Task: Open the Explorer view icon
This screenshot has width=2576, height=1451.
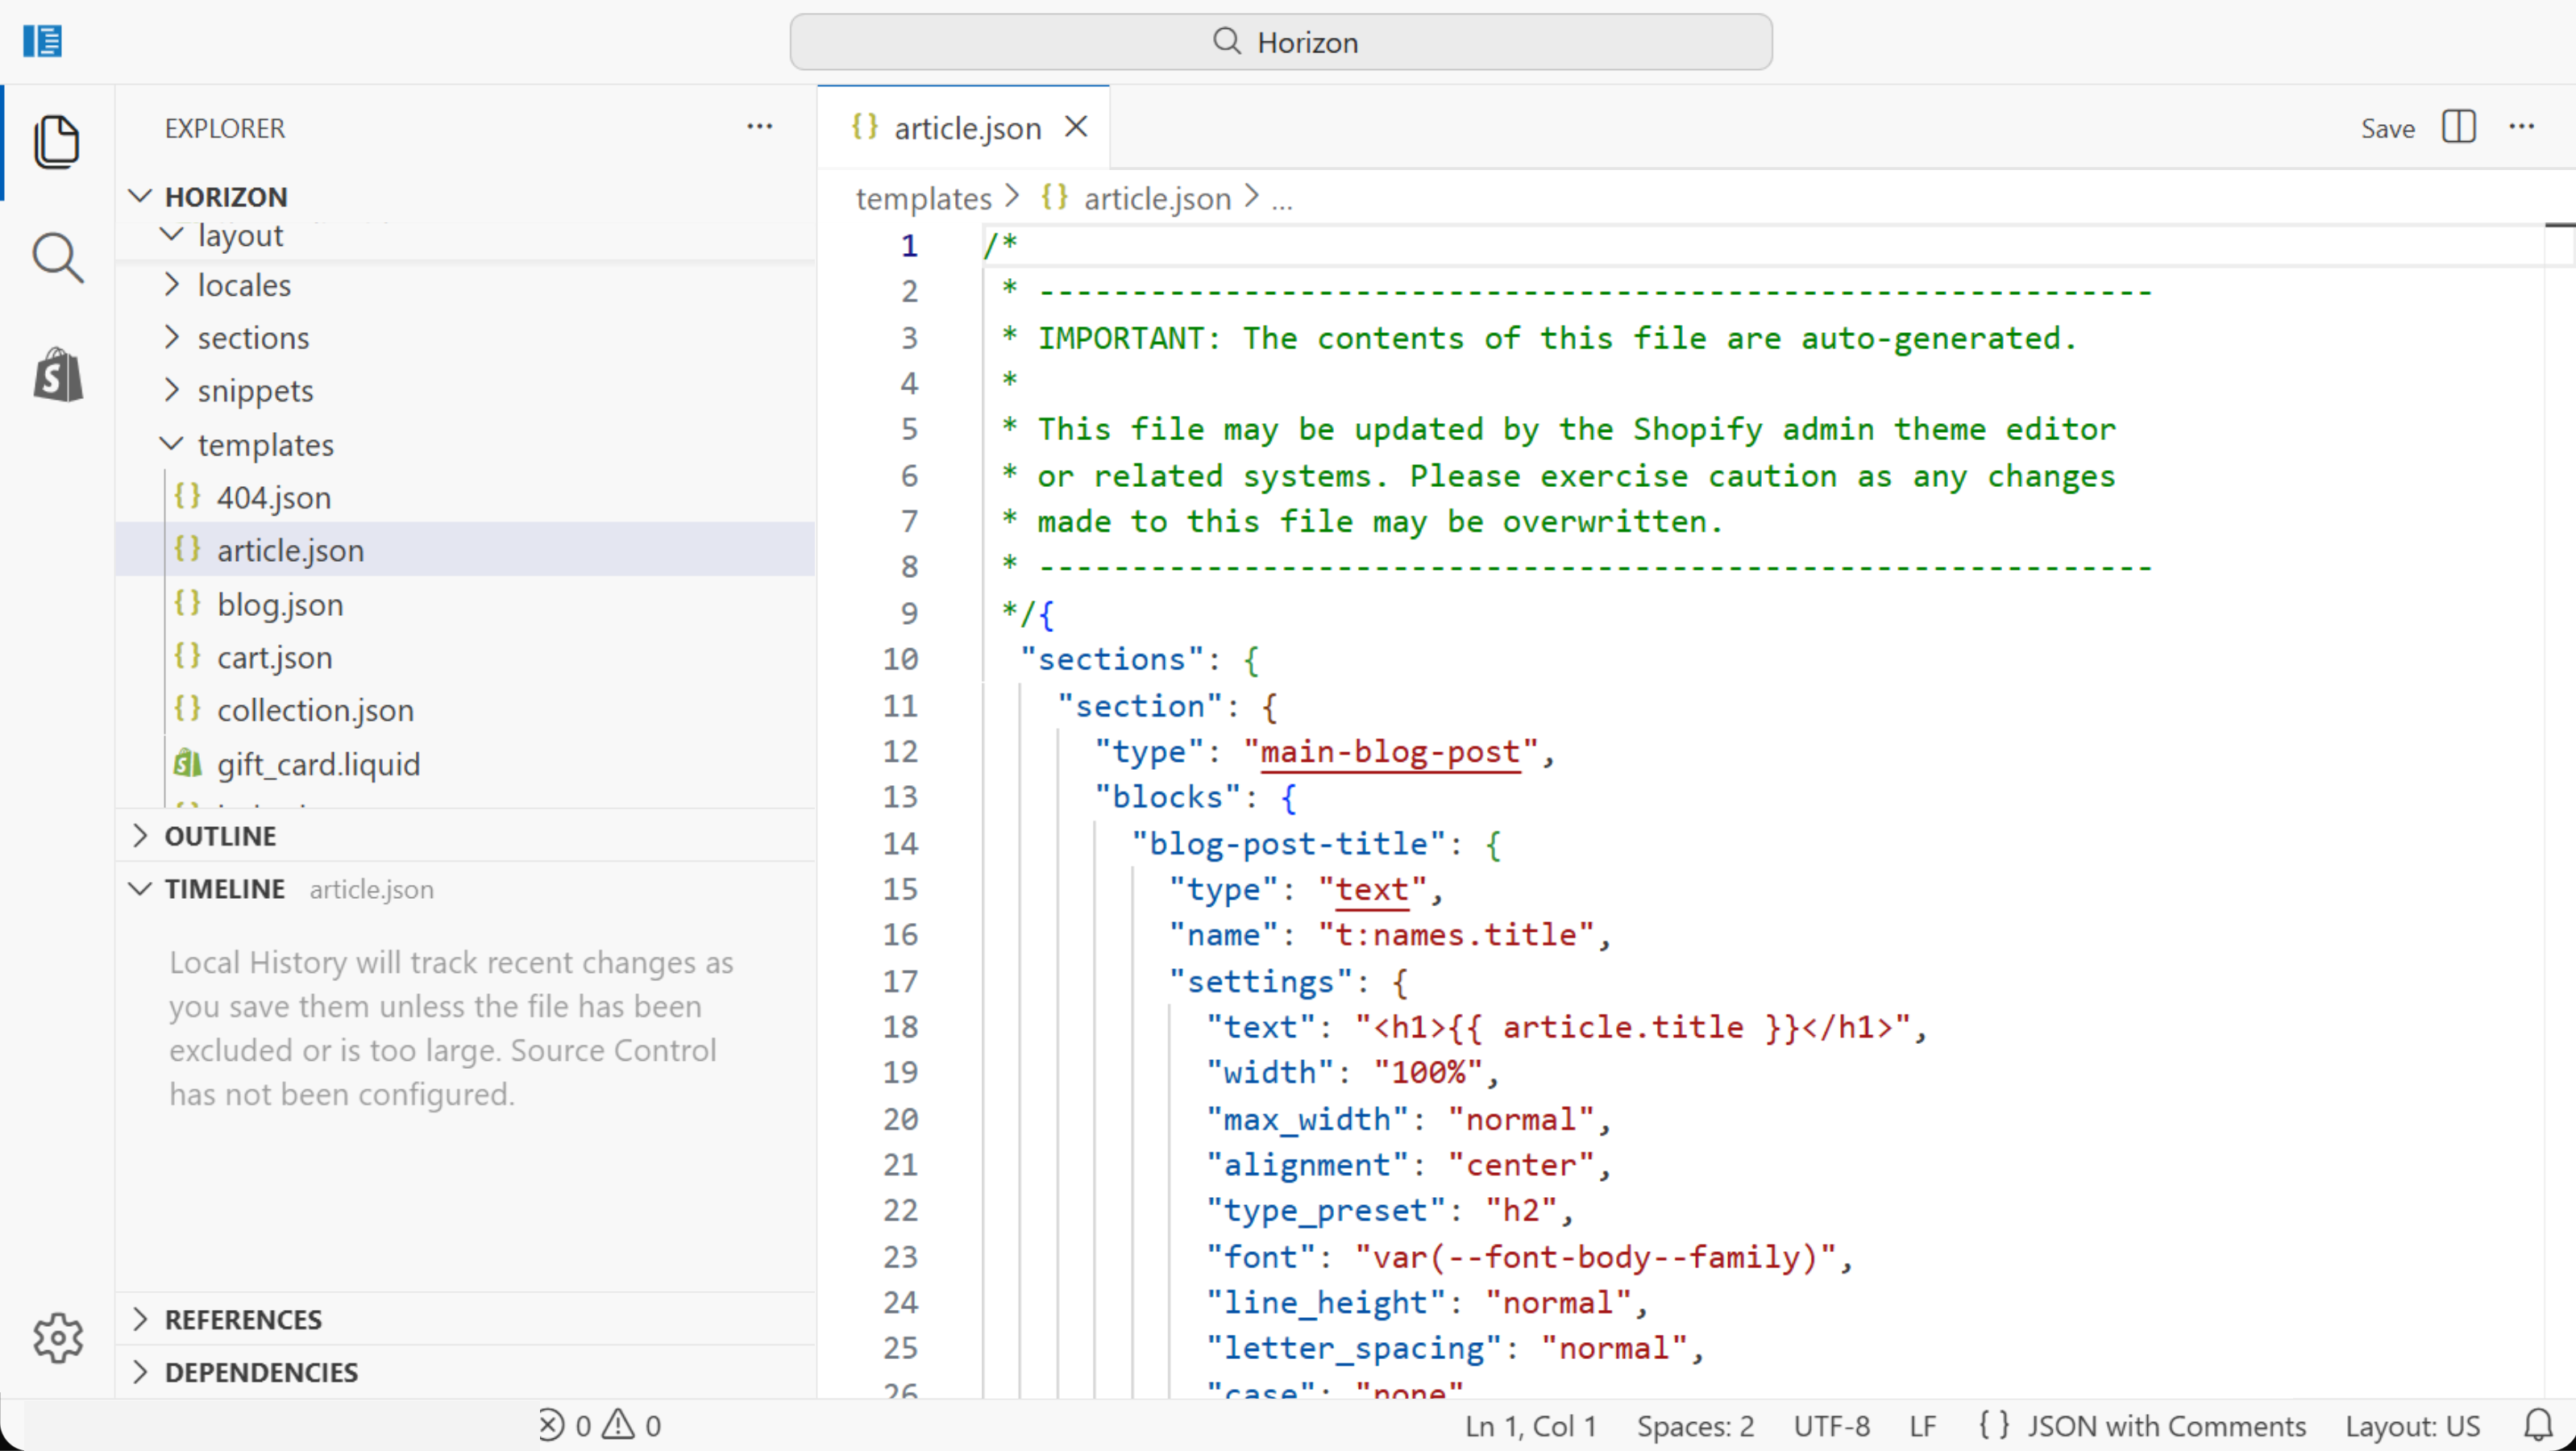Action: pos(57,142)
